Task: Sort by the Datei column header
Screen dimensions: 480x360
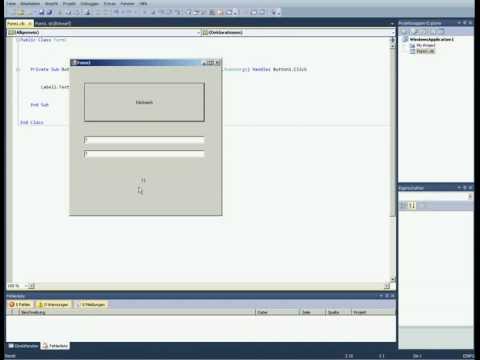Action: click(277, 312)
